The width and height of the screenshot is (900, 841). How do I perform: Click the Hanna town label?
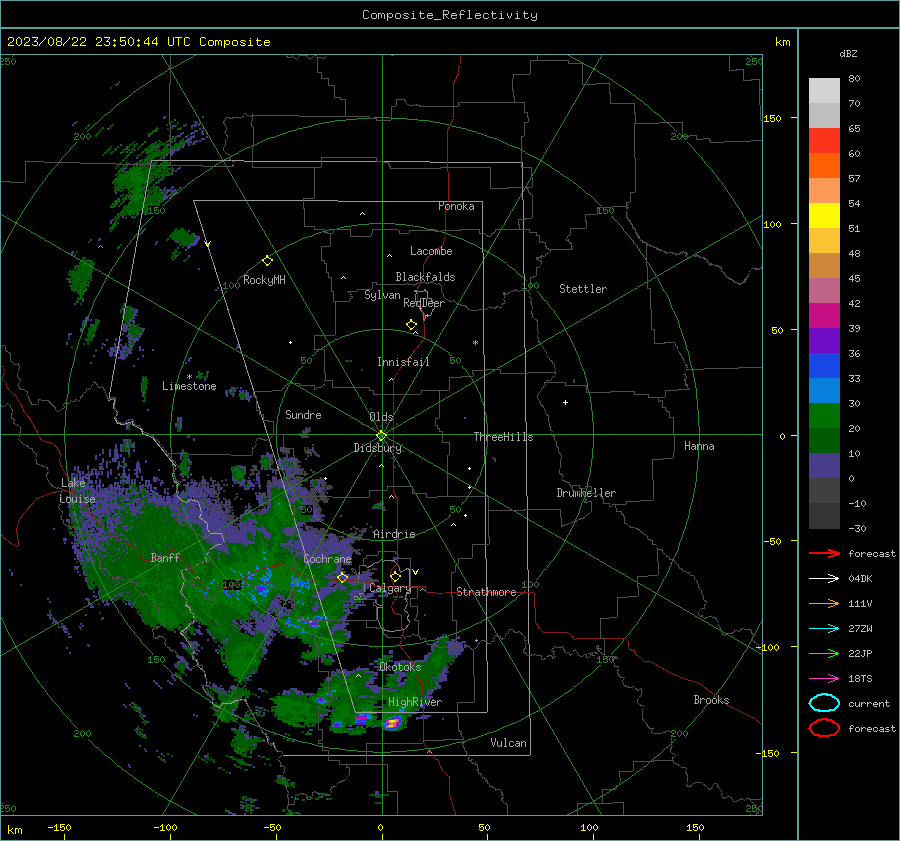point(699,446)
